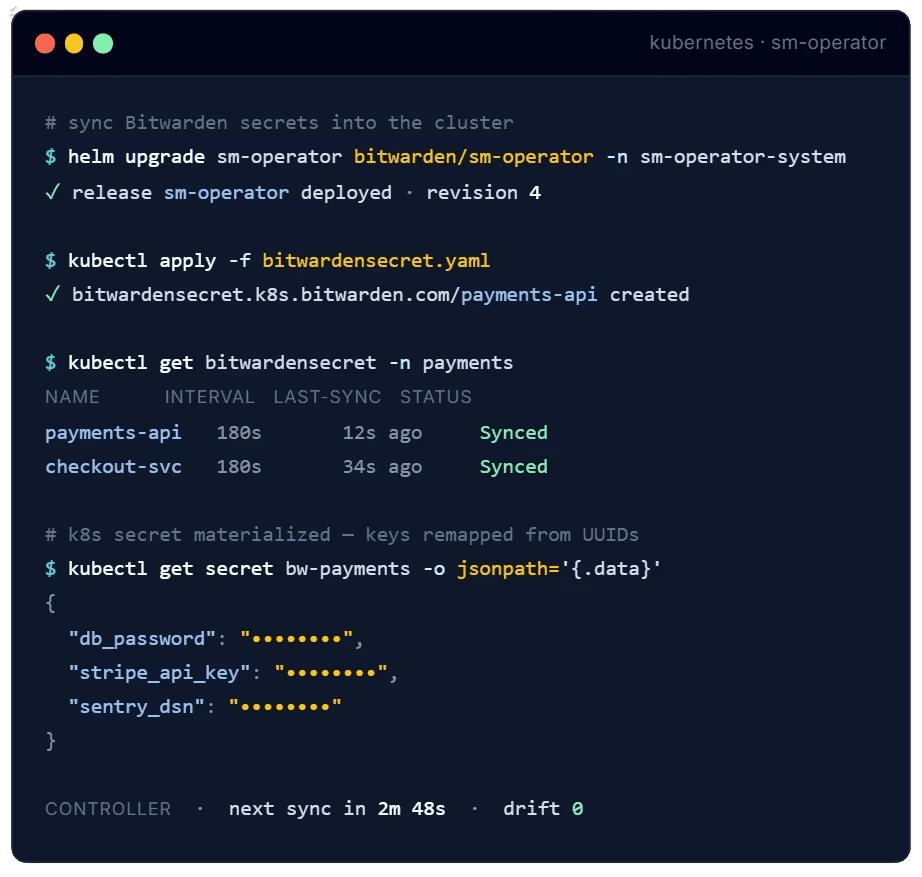This screenshot has height=877, width=922.
Task: Click the yellow 'bitwarden/sm-operator' chart name
Action: pos(473,157)
